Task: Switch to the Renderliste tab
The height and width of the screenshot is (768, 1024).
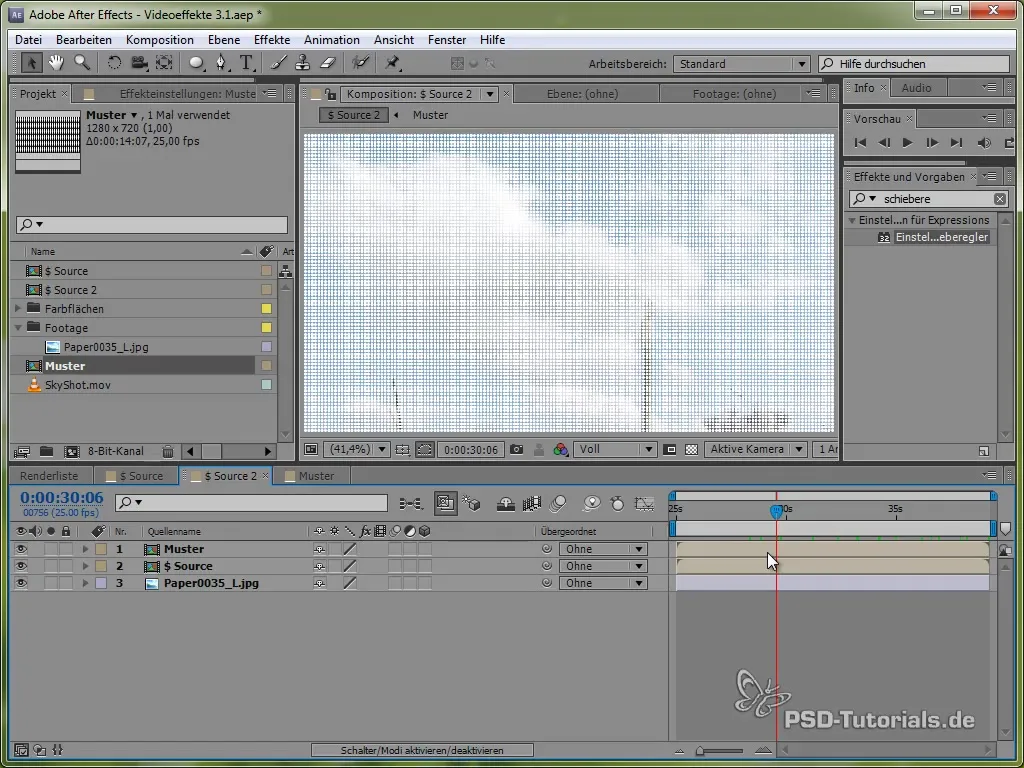Action: [49, 476]
